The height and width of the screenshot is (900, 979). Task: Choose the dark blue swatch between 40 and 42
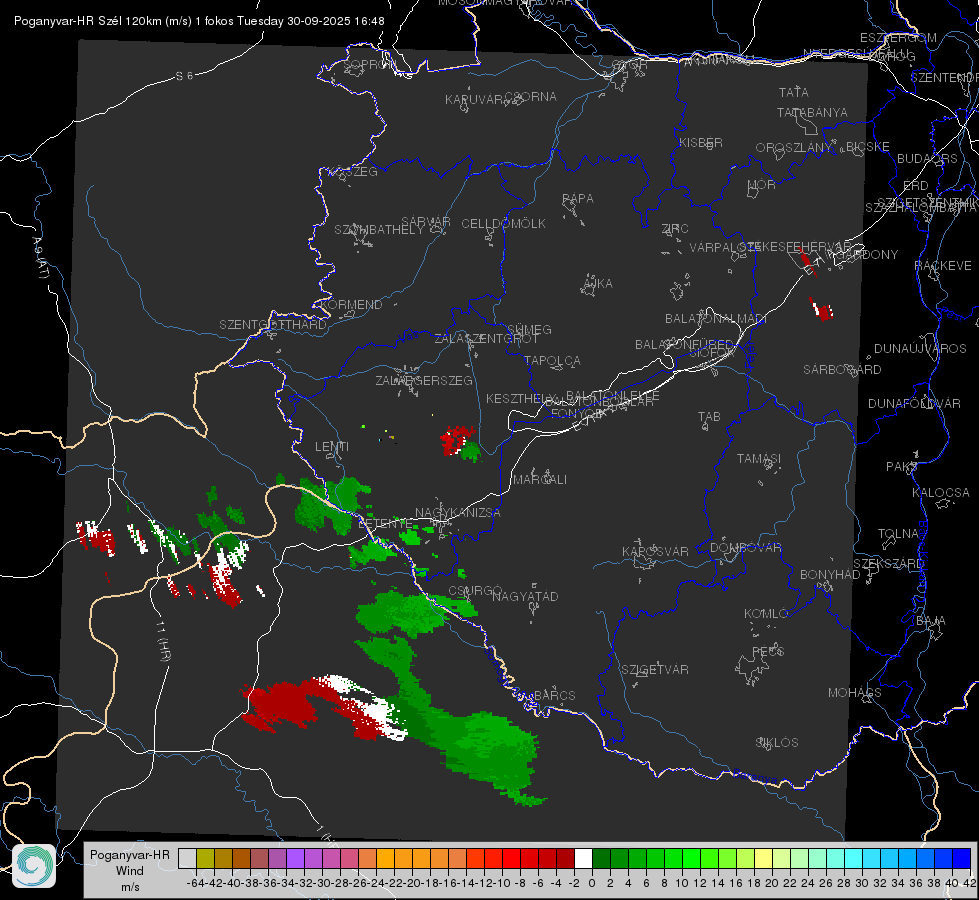point(962,858)
